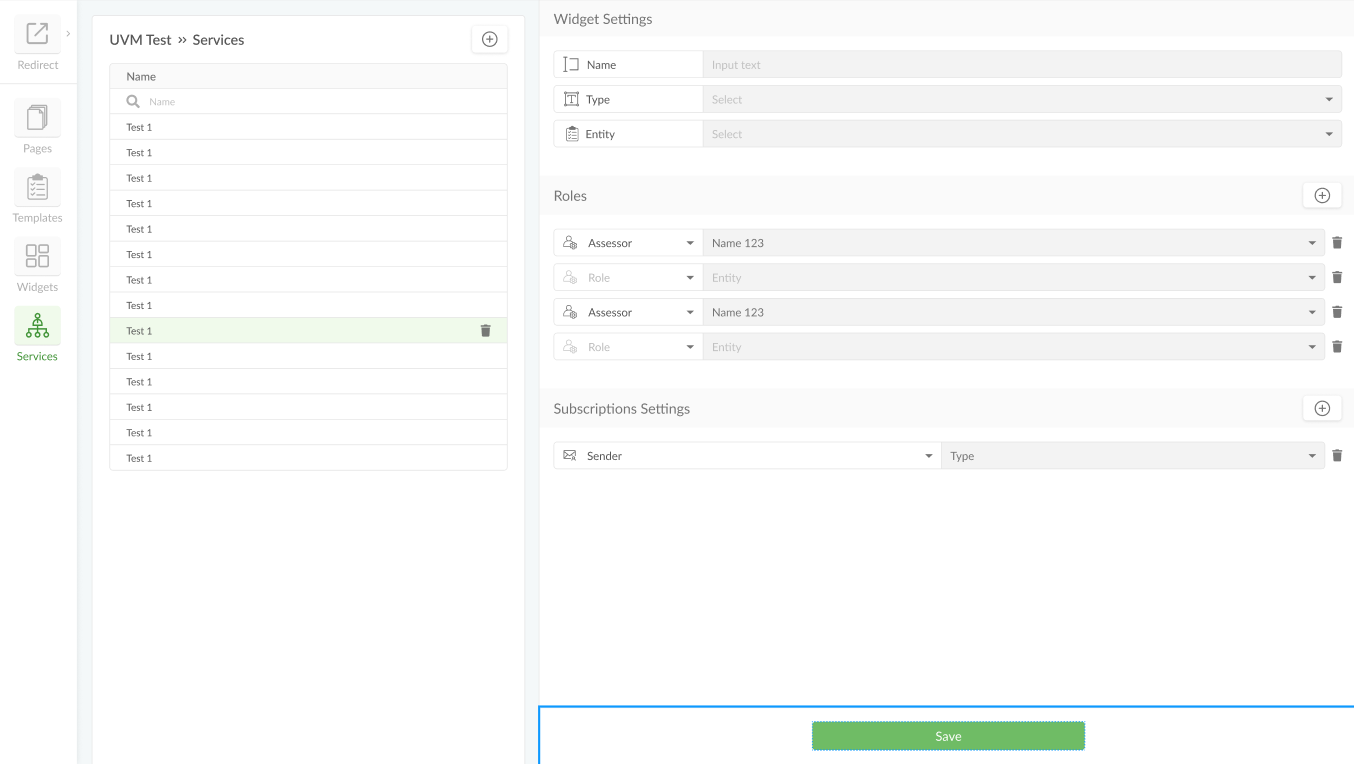This screenshot has width=1354, height=764.
Task: Delete the highlighted Test 1 service
Action: coord(486,331)
